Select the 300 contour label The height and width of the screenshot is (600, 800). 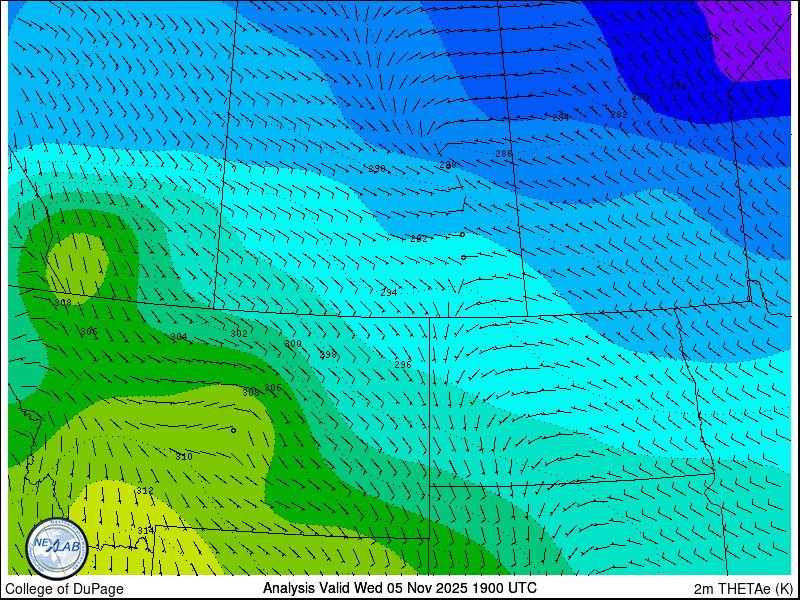click(293, 344)
